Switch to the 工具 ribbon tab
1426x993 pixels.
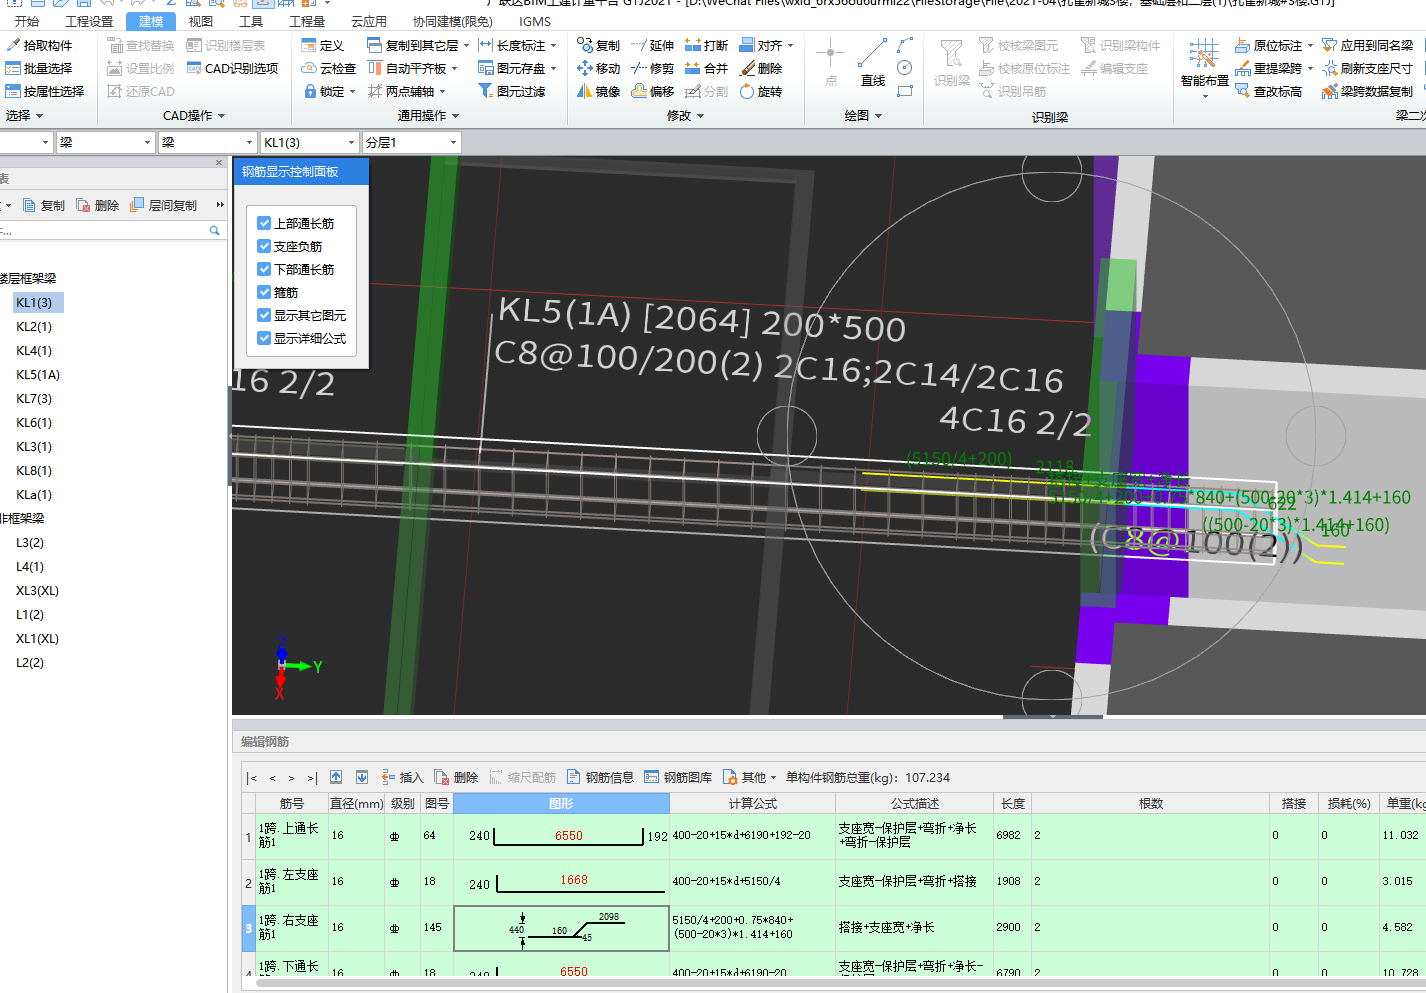point(251,21)
